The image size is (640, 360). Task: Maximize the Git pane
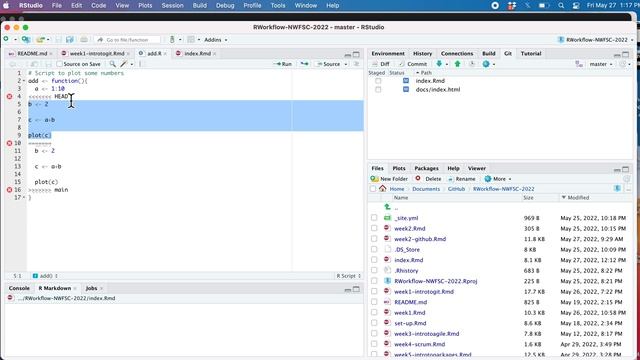point(626,54)
